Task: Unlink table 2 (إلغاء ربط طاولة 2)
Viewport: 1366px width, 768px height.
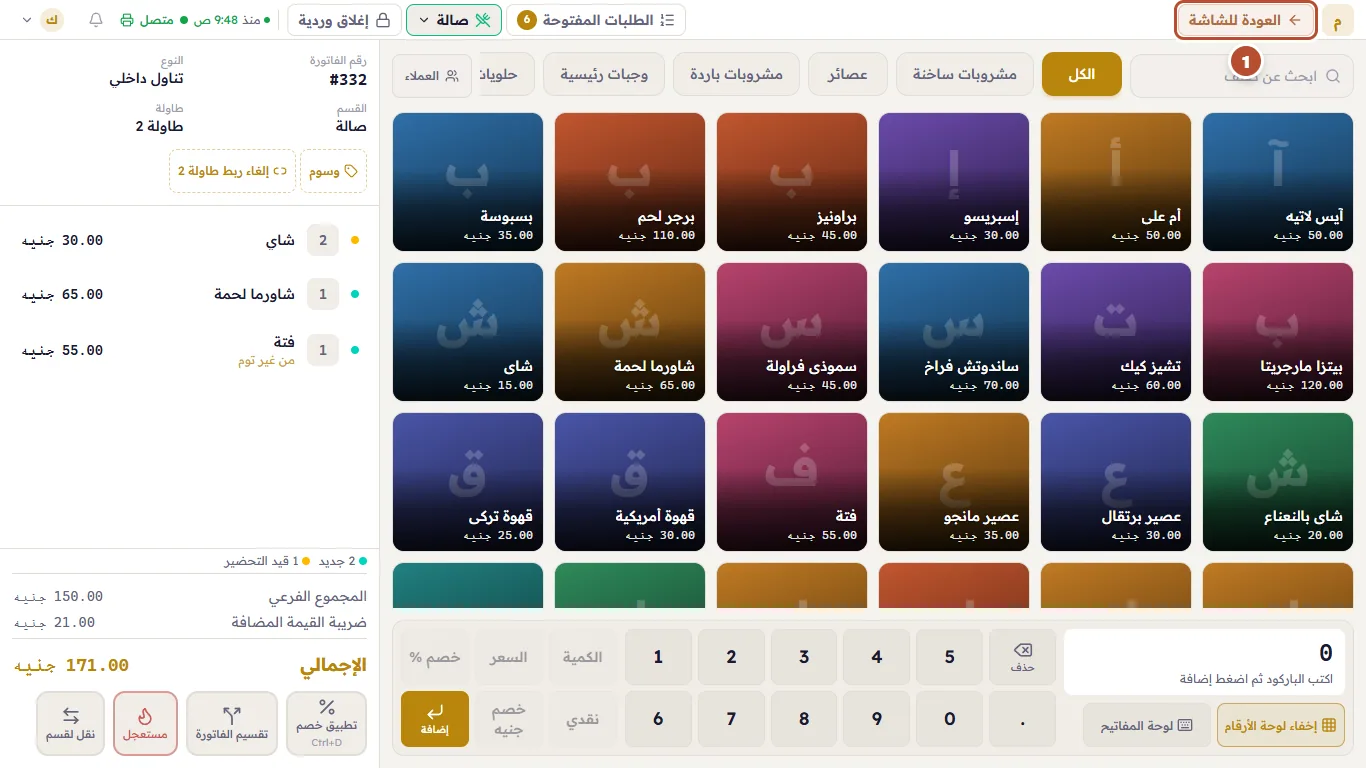Action: pyautogui.click(x=233, y=171)
